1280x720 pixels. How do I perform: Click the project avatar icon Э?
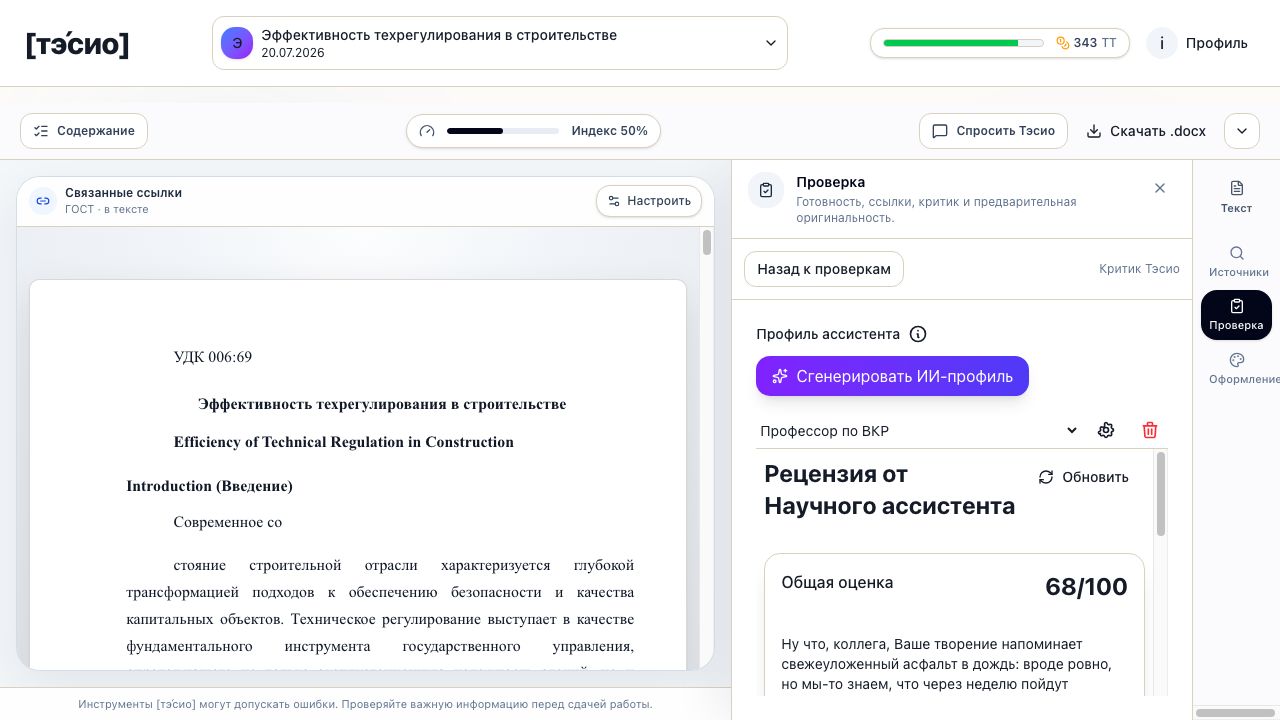(x=237, y=43)
